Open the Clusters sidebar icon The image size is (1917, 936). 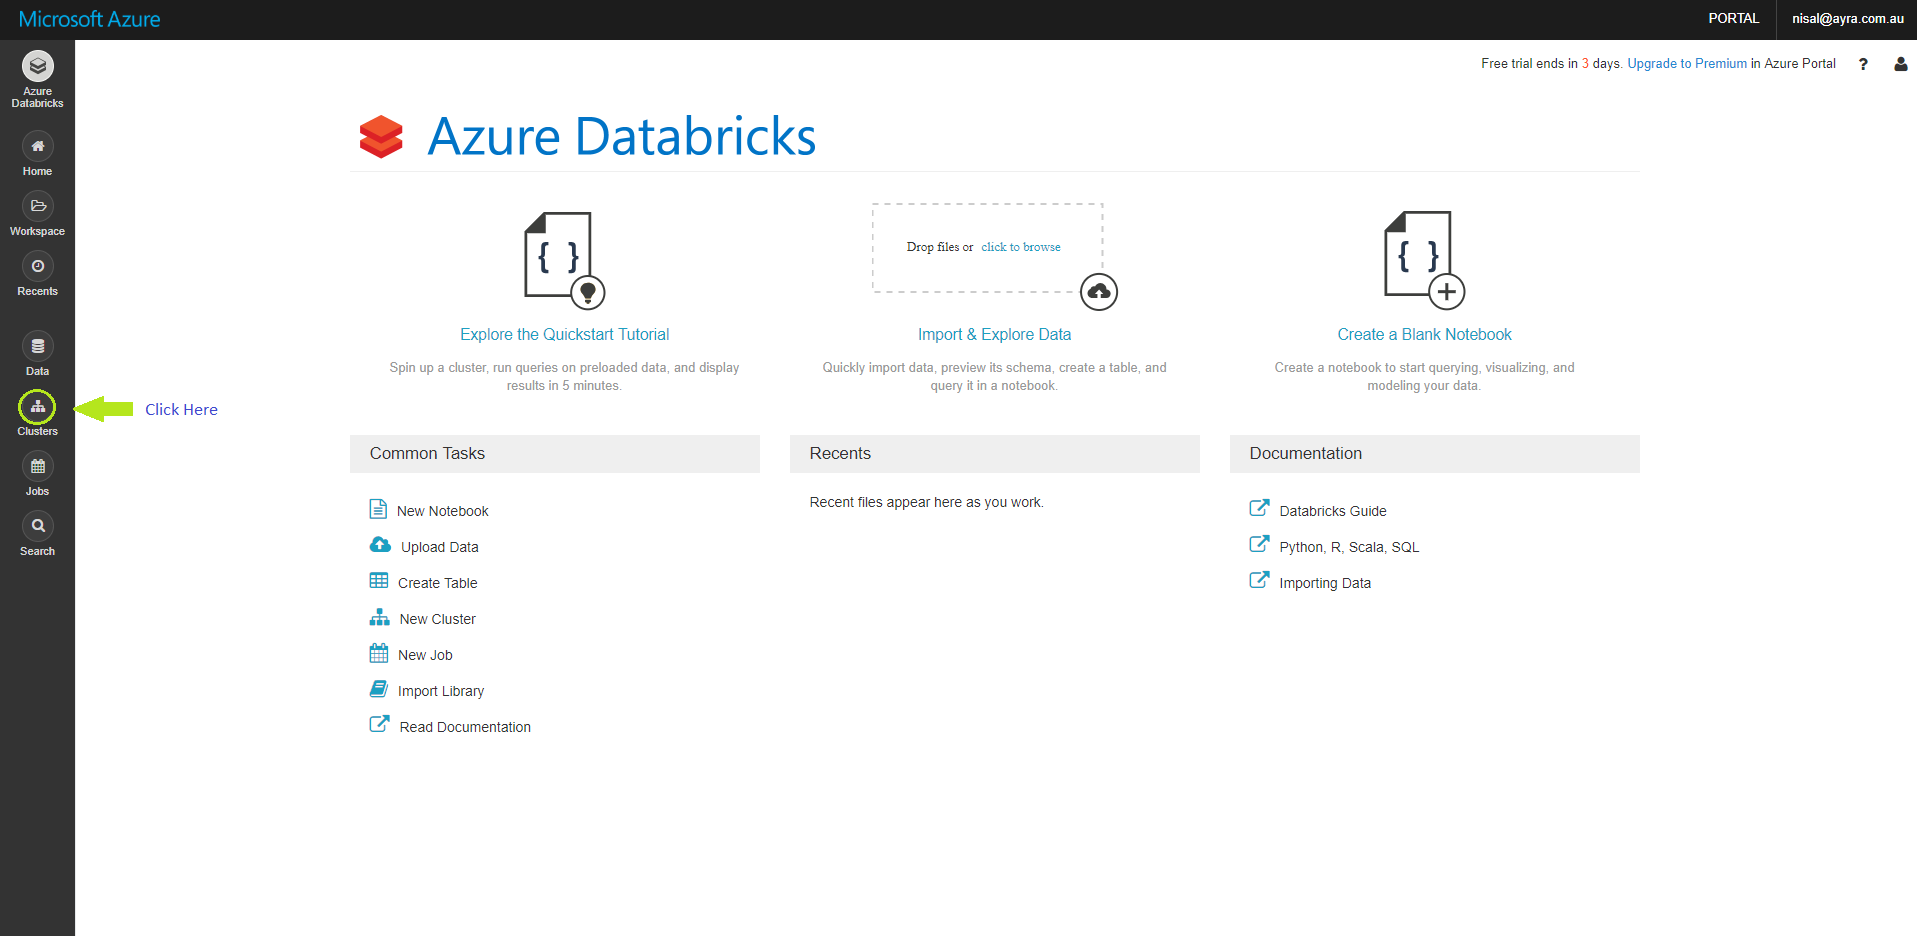pos(37,407)
